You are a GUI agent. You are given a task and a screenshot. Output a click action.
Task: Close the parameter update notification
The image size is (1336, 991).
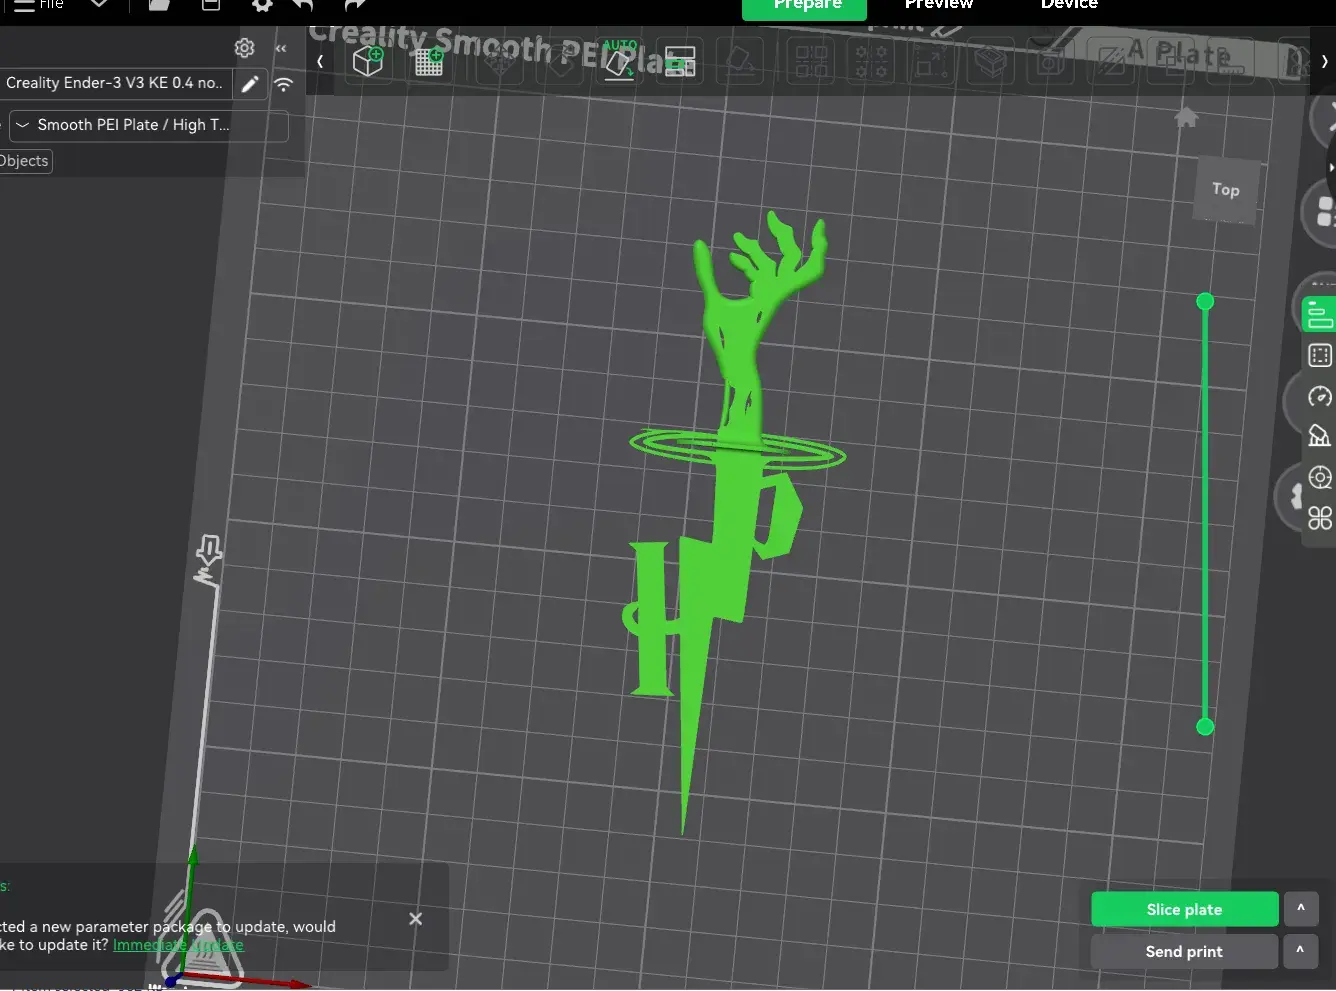tap(416, 919)
